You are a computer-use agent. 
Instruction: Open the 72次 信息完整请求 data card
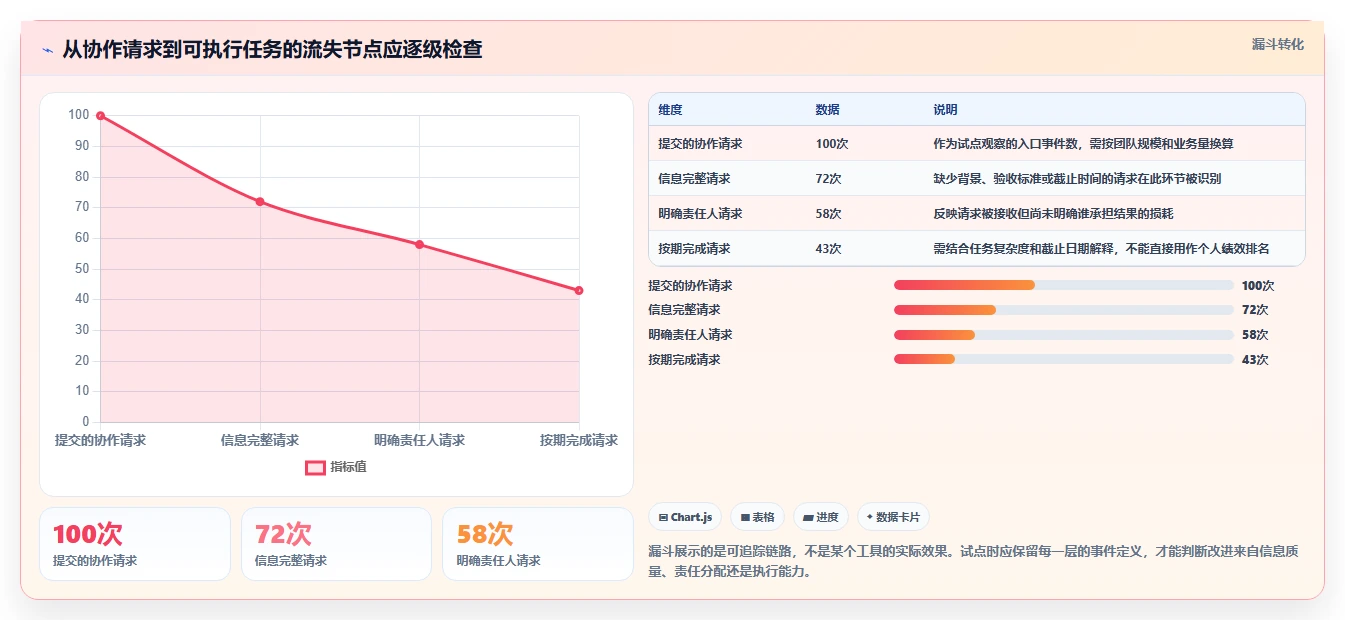click(x=336, y=544)
